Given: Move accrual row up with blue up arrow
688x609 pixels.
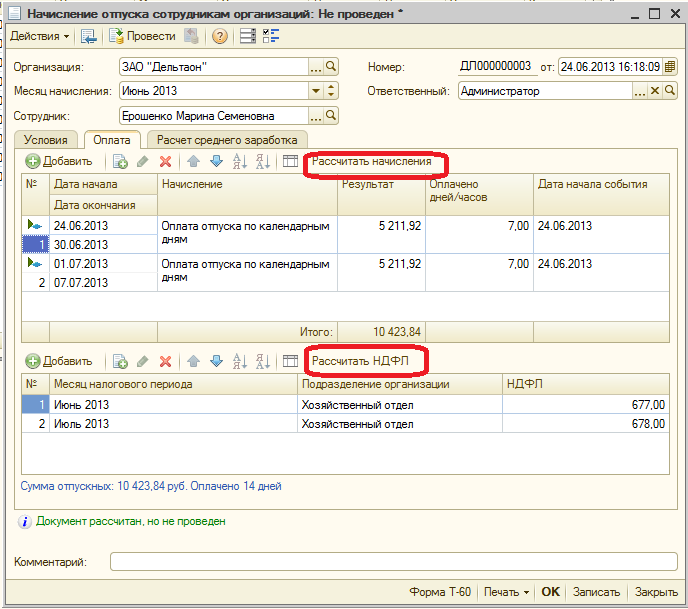Looking at the screenshot, I should point(193,161).
